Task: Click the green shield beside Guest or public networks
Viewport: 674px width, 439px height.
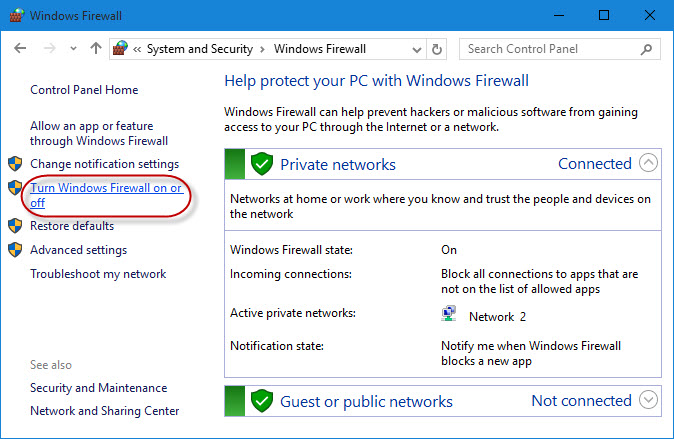Action: click(262, 402)
